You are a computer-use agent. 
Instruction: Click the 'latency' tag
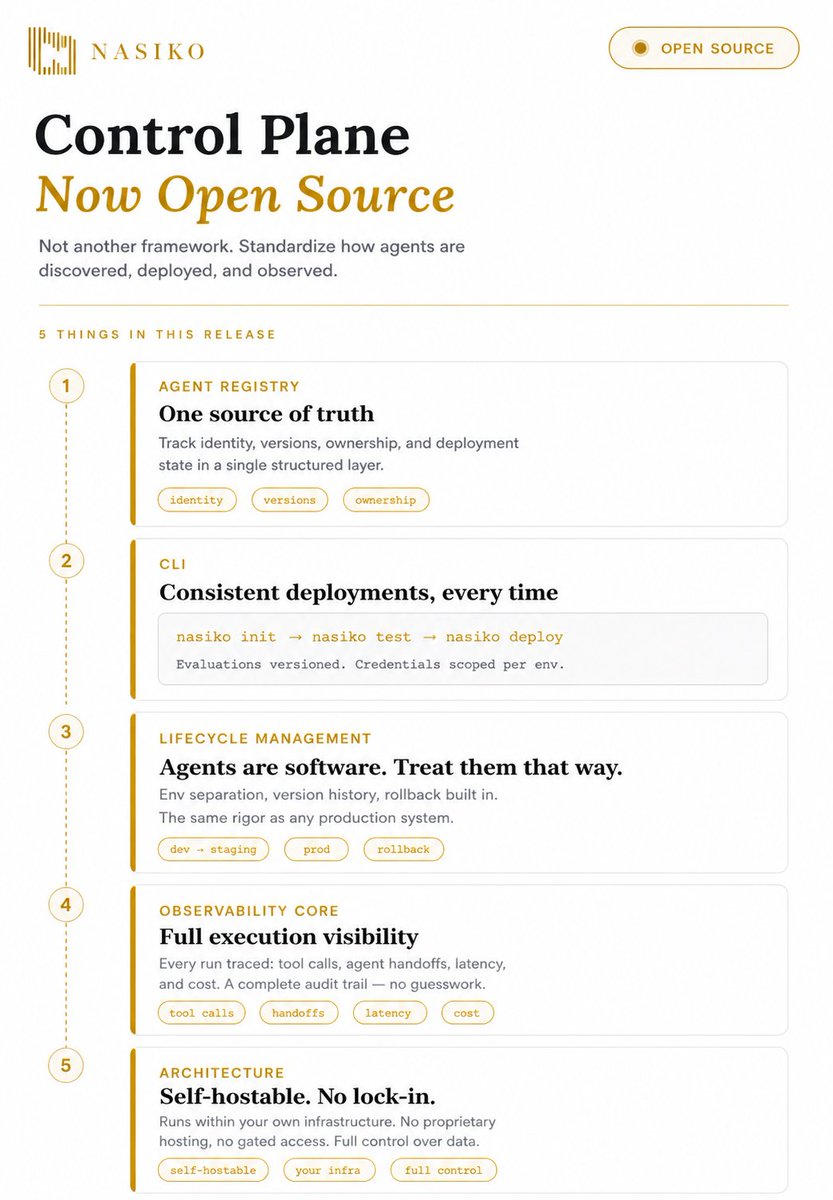[389, 1013]
